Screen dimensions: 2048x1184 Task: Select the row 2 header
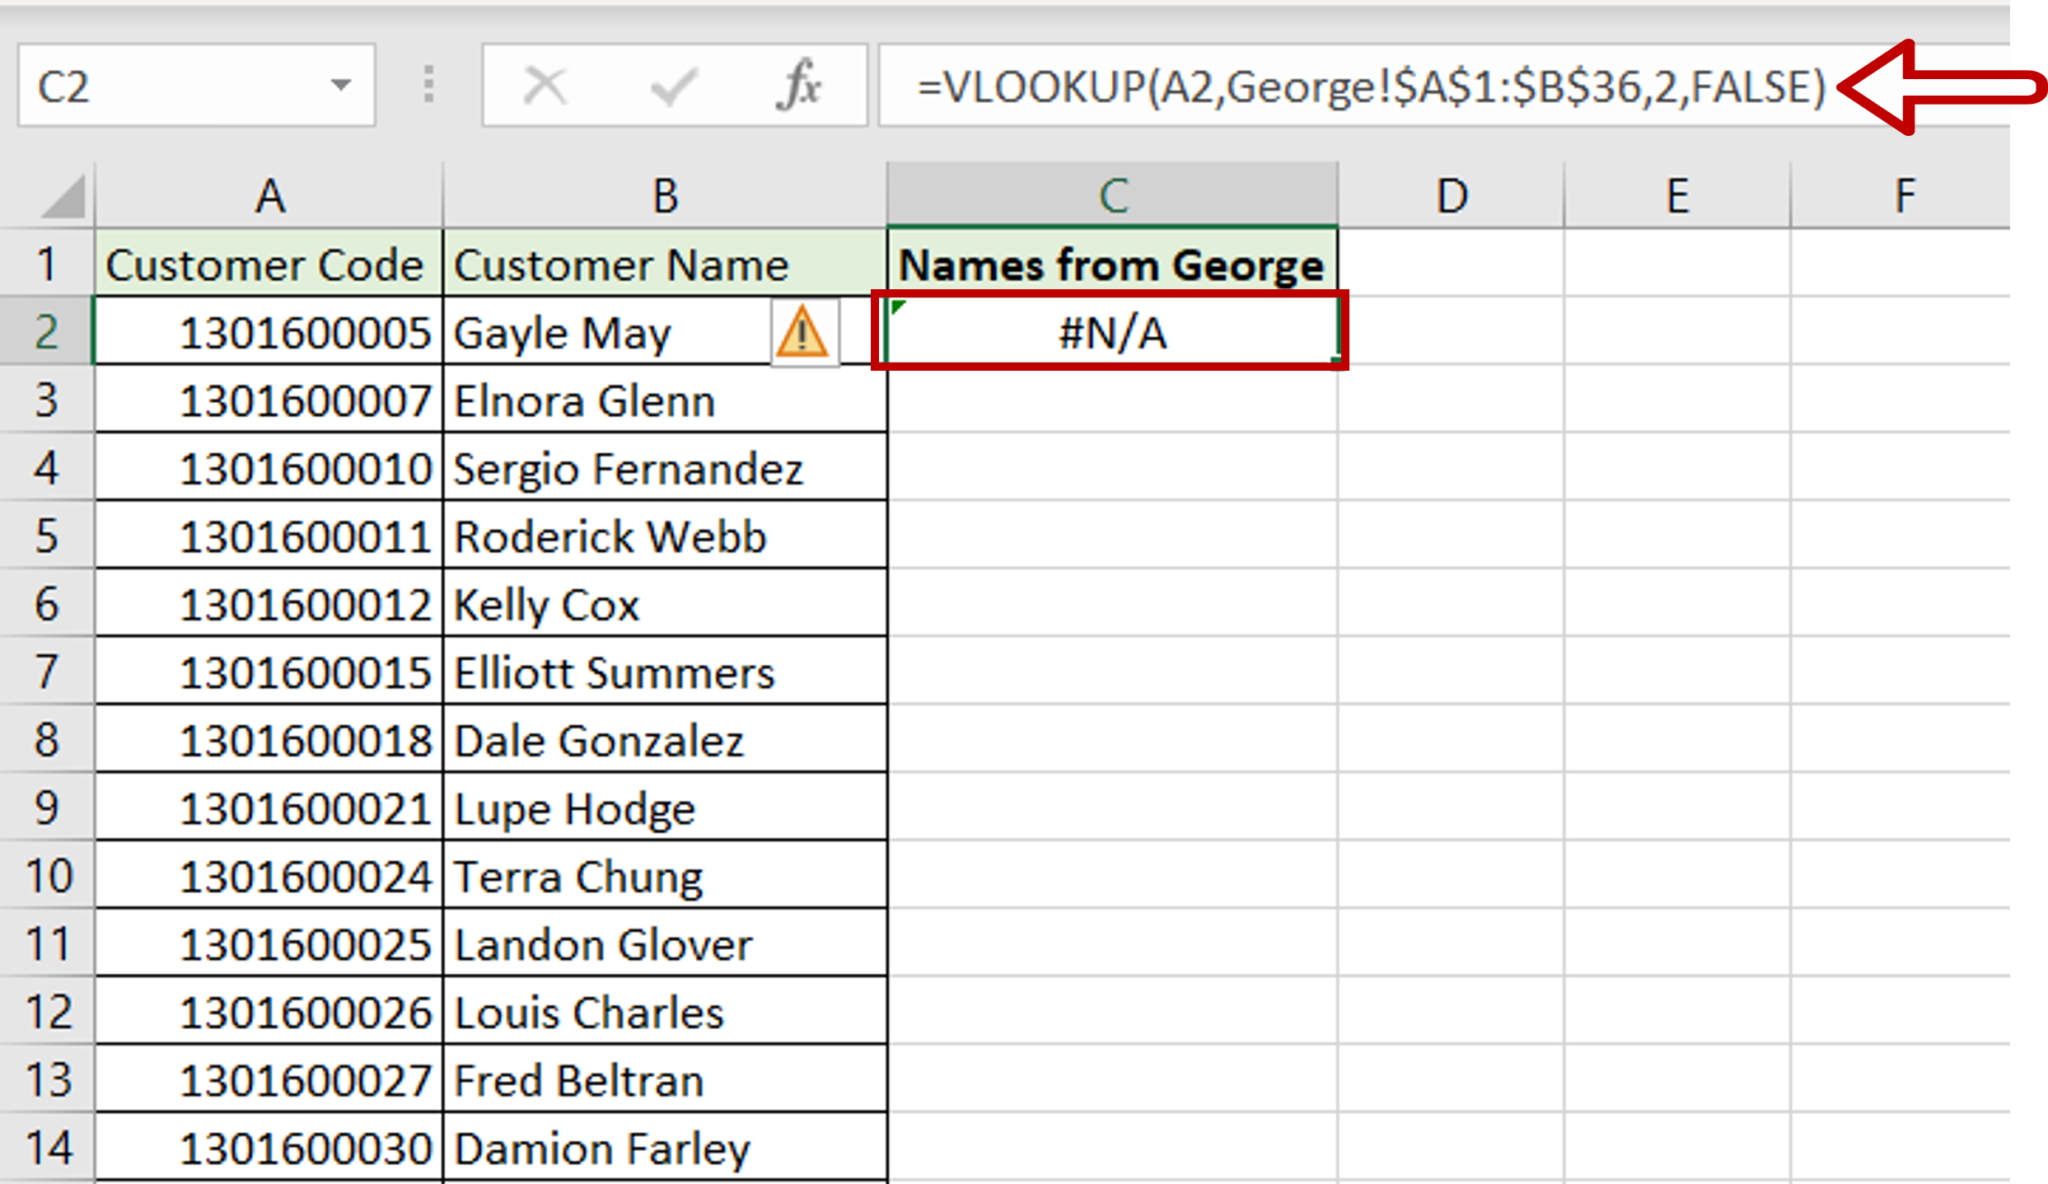point(46,332)
